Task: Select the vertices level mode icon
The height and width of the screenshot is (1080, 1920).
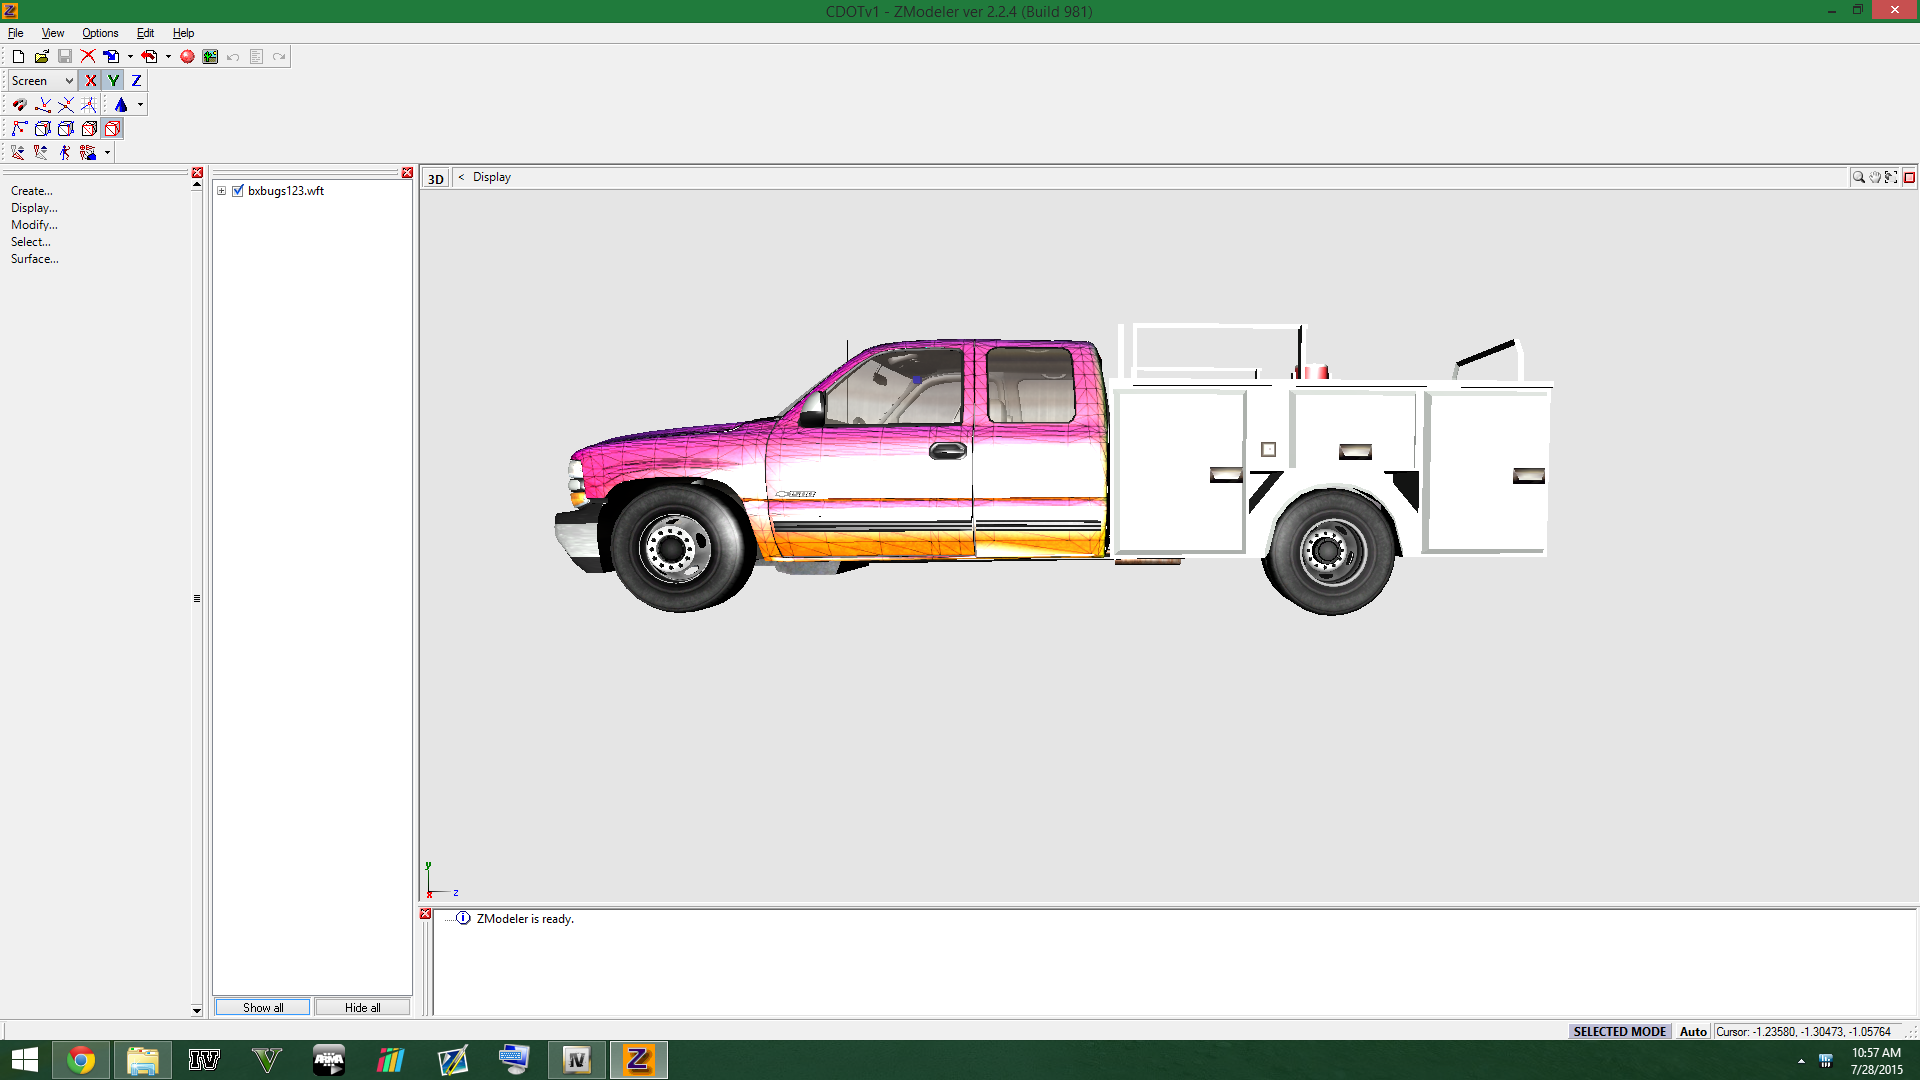Action: 19,129
